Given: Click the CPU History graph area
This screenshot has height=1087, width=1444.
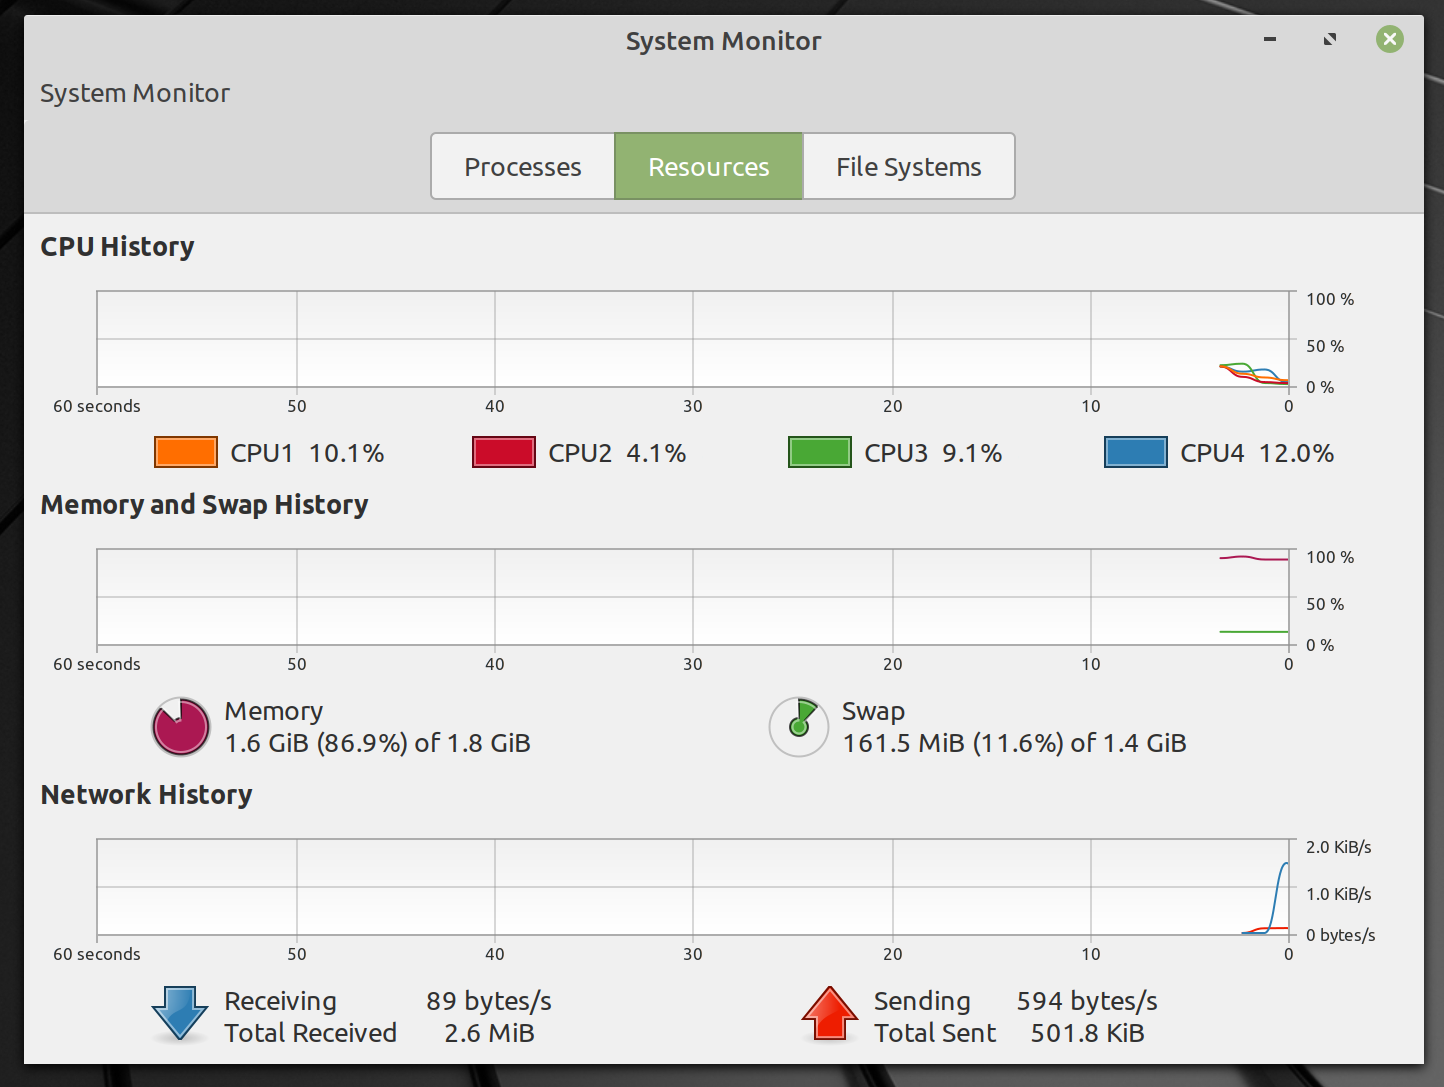Looking at the screenshot, I should tap(692, 340).
